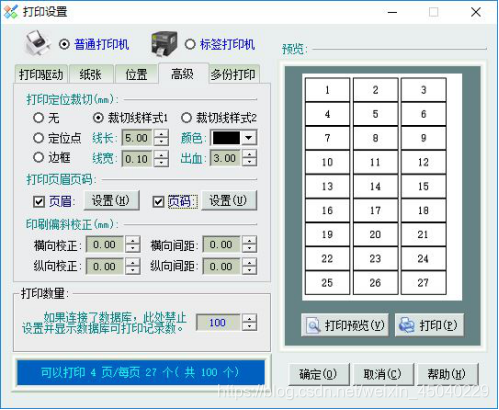Click the 横向间距 input field
The width and height of the screenshot is (499, 410).
[x=222, y=245]
